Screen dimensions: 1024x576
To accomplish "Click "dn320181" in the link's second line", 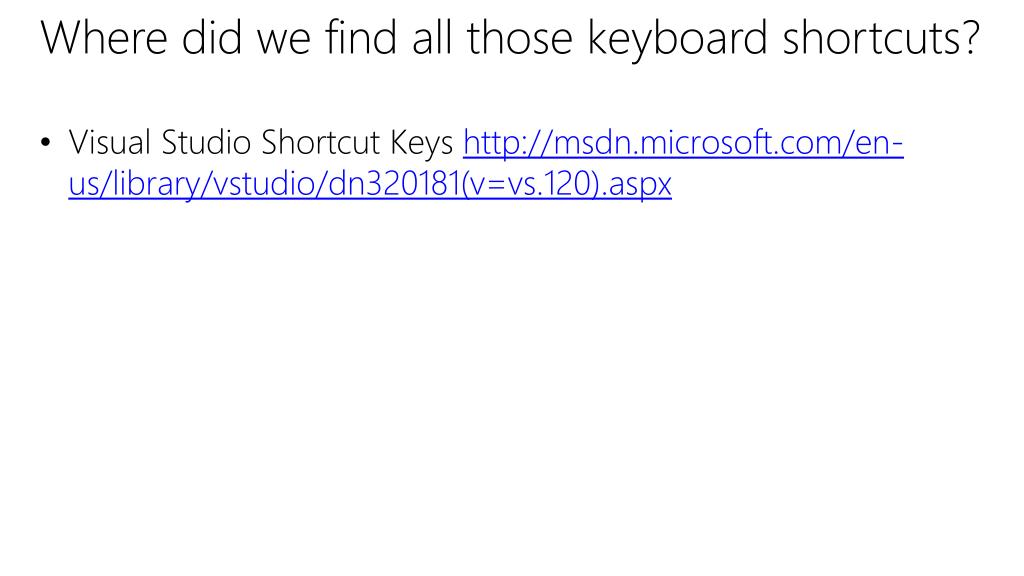I will point(394,184).
